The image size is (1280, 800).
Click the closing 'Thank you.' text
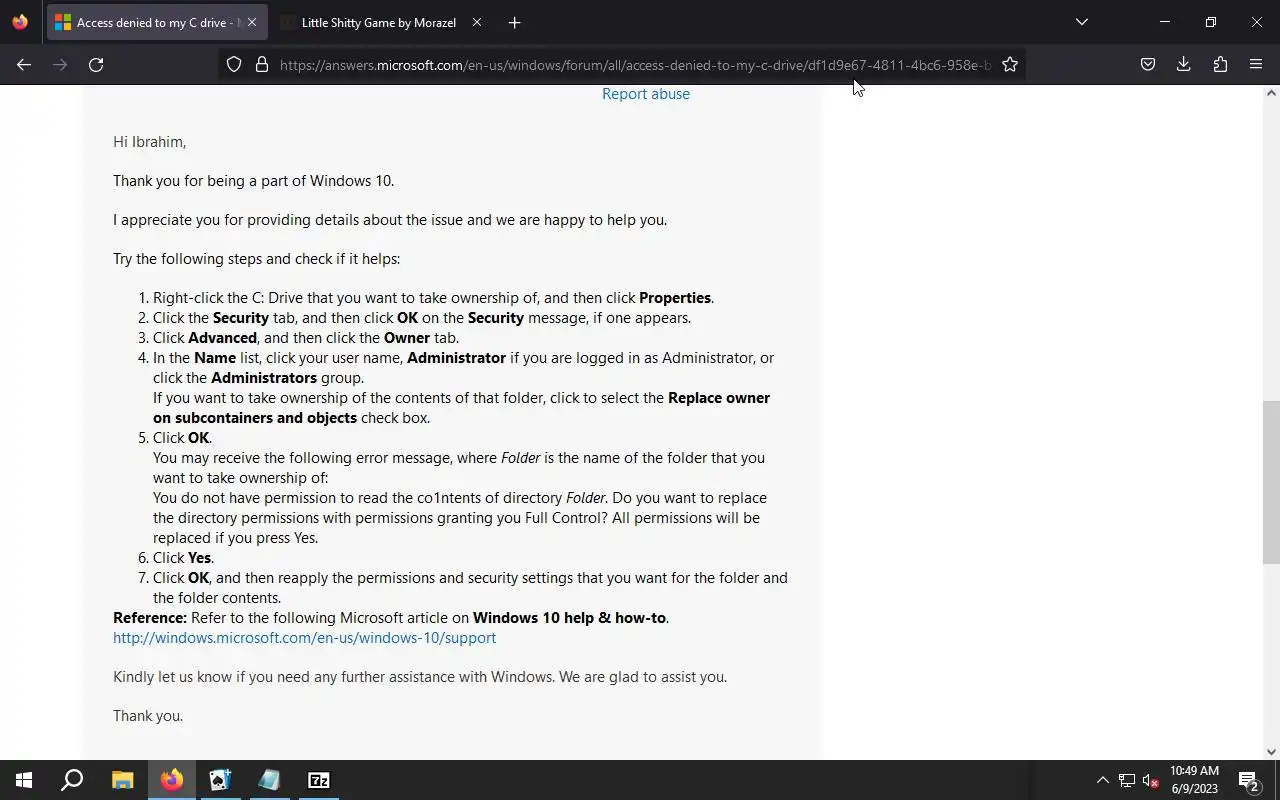[x=148, y=716]
